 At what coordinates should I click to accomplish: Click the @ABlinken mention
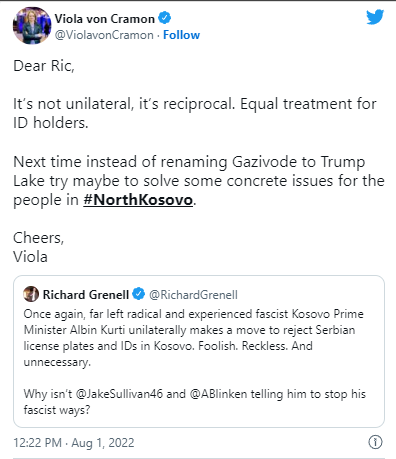tap(218, 394)
